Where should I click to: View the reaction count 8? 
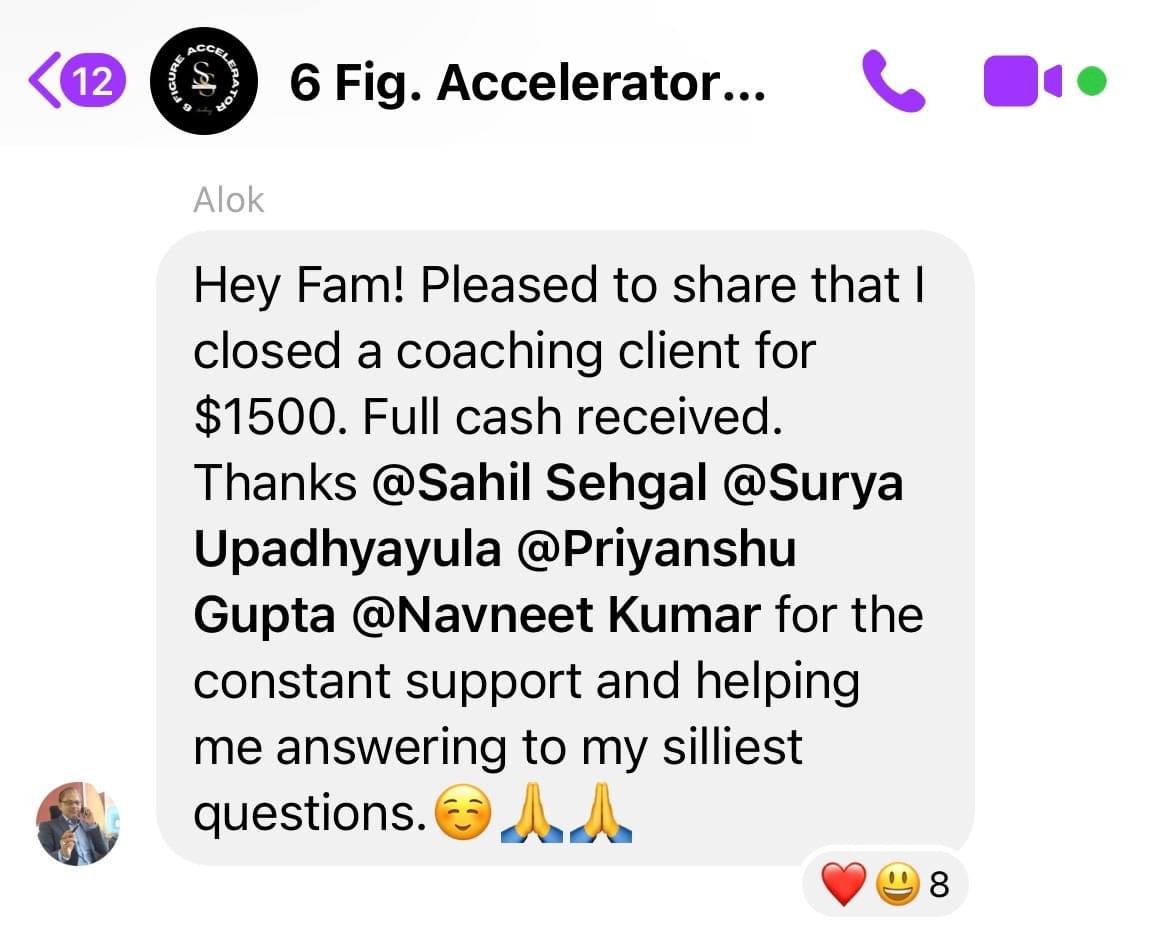(939, 884)
